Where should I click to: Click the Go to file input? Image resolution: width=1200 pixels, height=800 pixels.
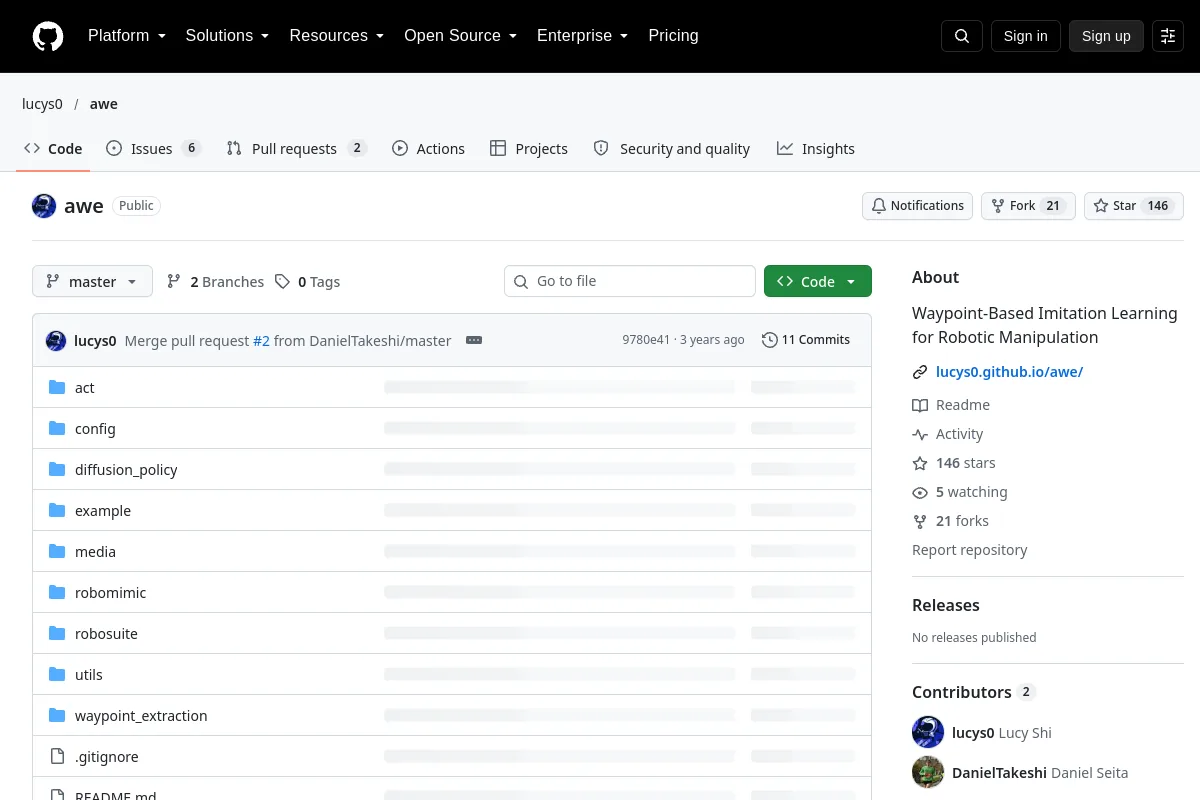(630, 281)
